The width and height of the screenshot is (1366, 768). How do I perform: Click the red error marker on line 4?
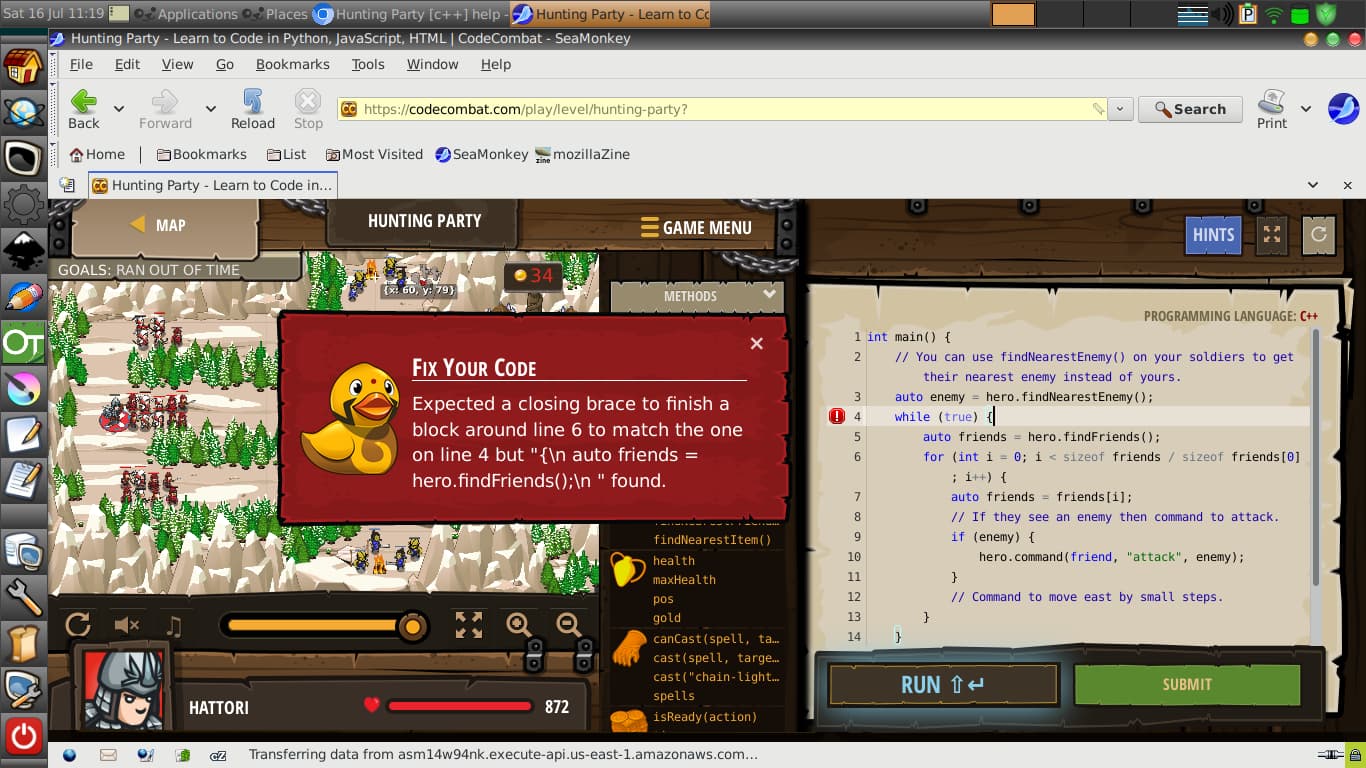point(837,417)
